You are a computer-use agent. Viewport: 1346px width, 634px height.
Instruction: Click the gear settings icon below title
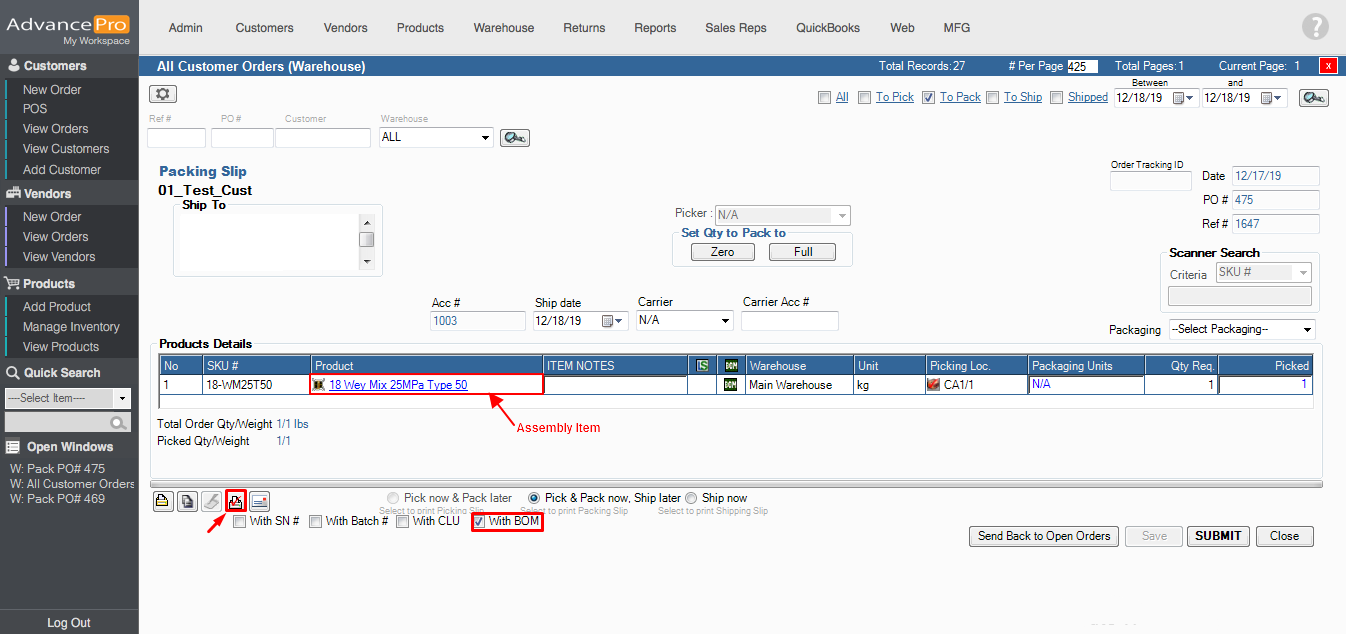click(x=163, y=94)
